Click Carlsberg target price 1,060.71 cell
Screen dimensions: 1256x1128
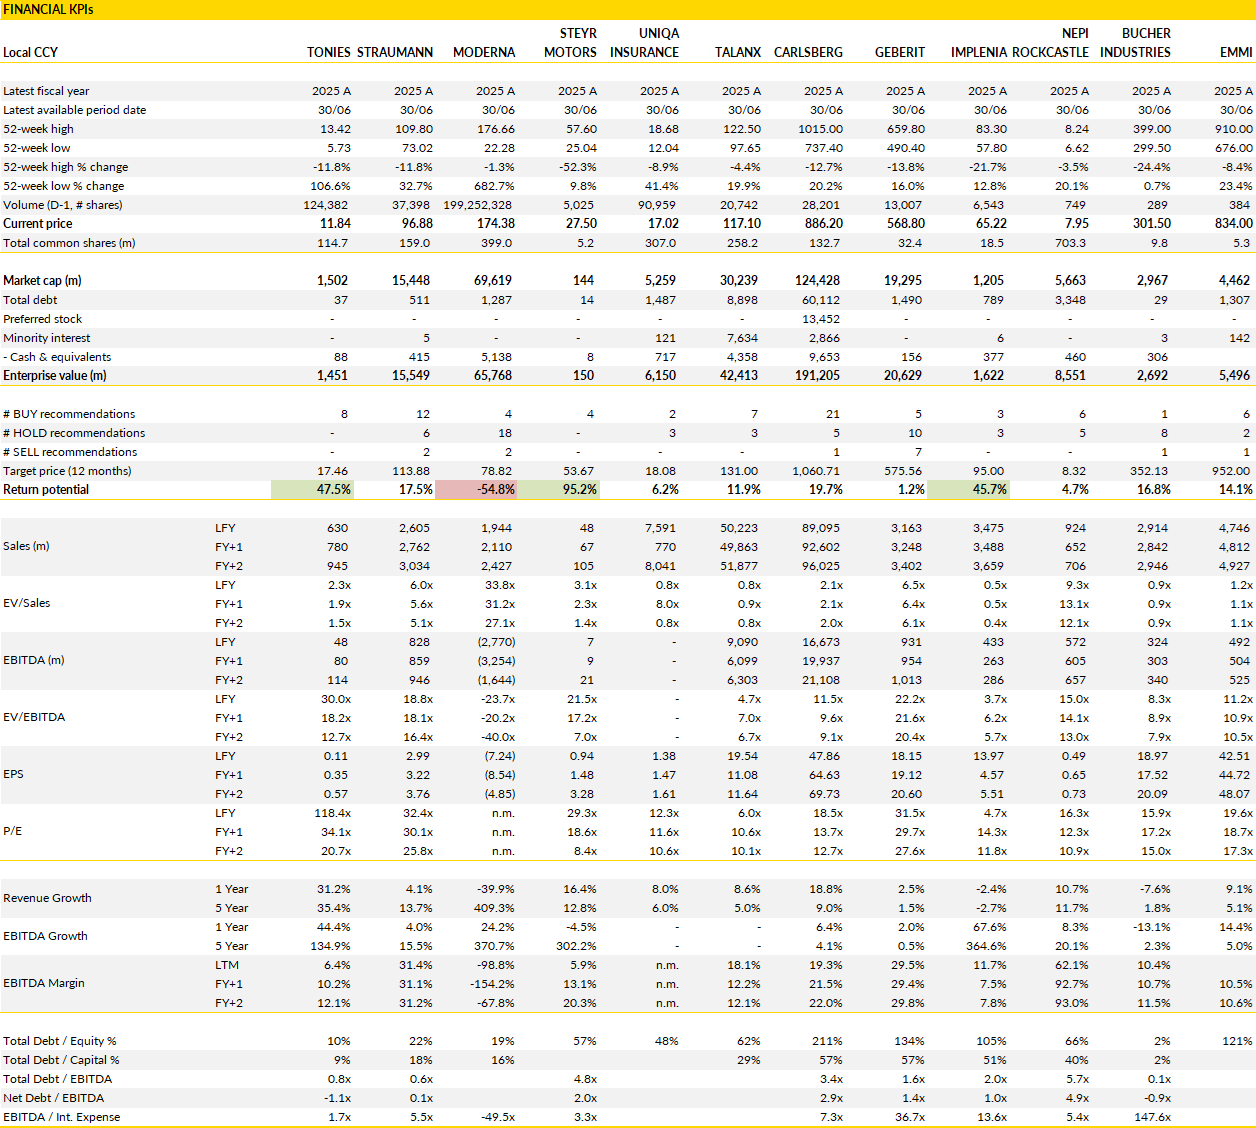817,471
